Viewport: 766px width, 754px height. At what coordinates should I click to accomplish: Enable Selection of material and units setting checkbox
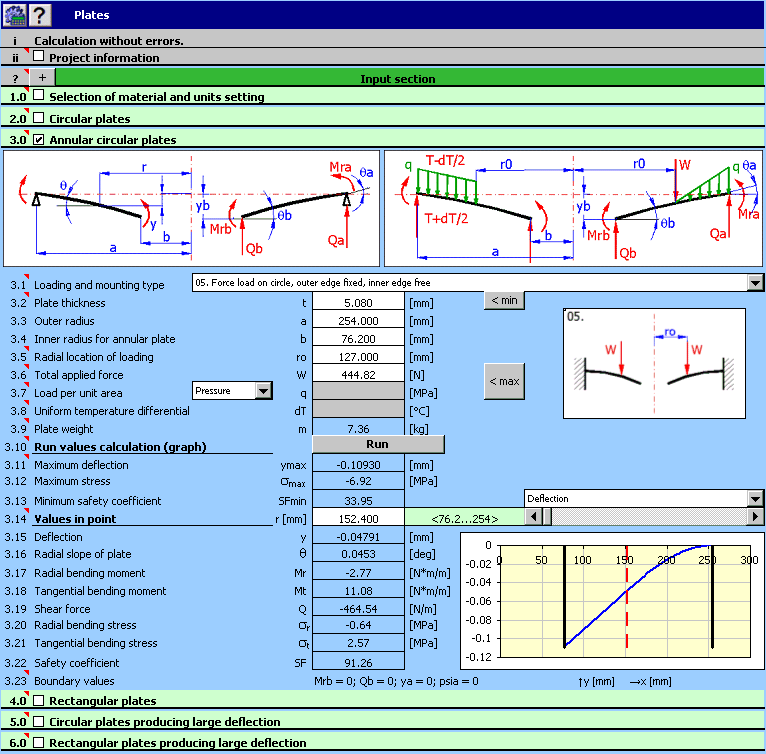click(x=39, y=95)
